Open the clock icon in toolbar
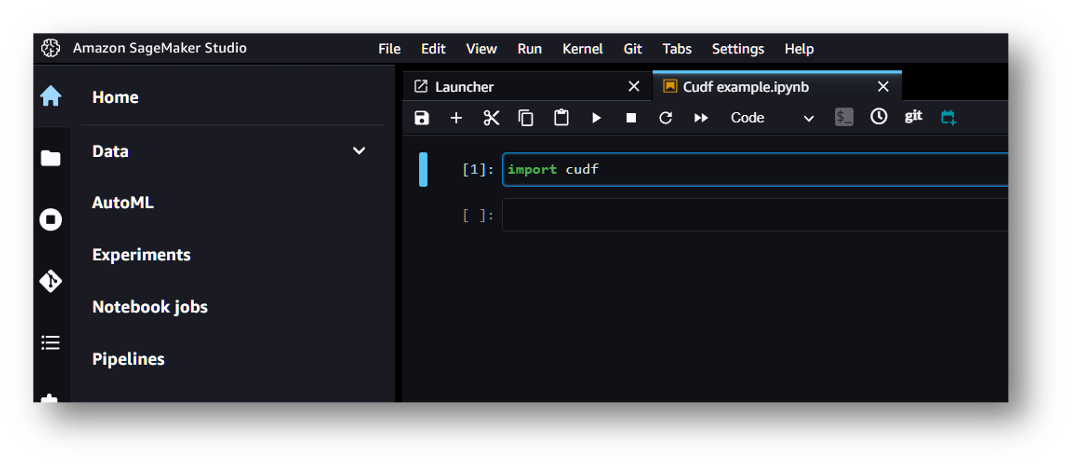The image size is (1075, 468). tap(879, 116)
